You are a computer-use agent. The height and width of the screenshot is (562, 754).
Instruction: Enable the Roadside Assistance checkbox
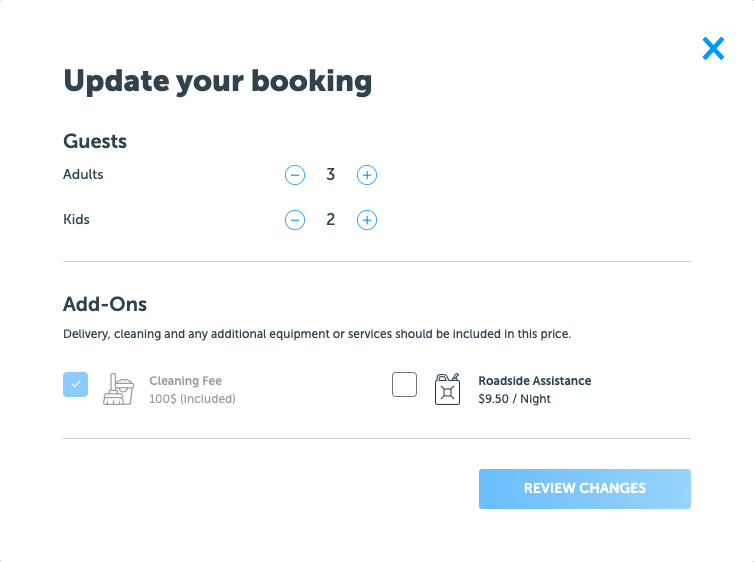[404, 385]
